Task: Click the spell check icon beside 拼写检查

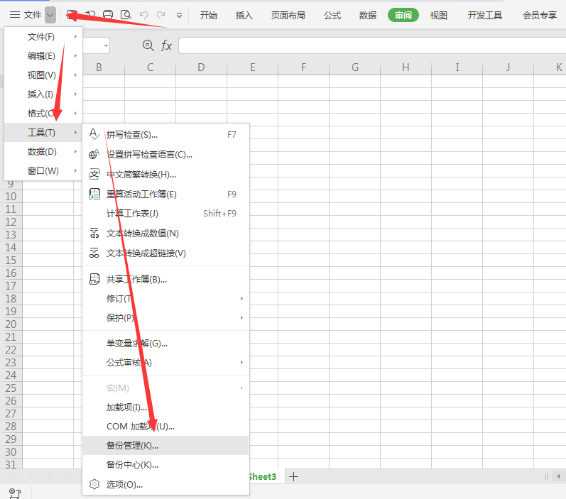Action: tap(94, 134)
